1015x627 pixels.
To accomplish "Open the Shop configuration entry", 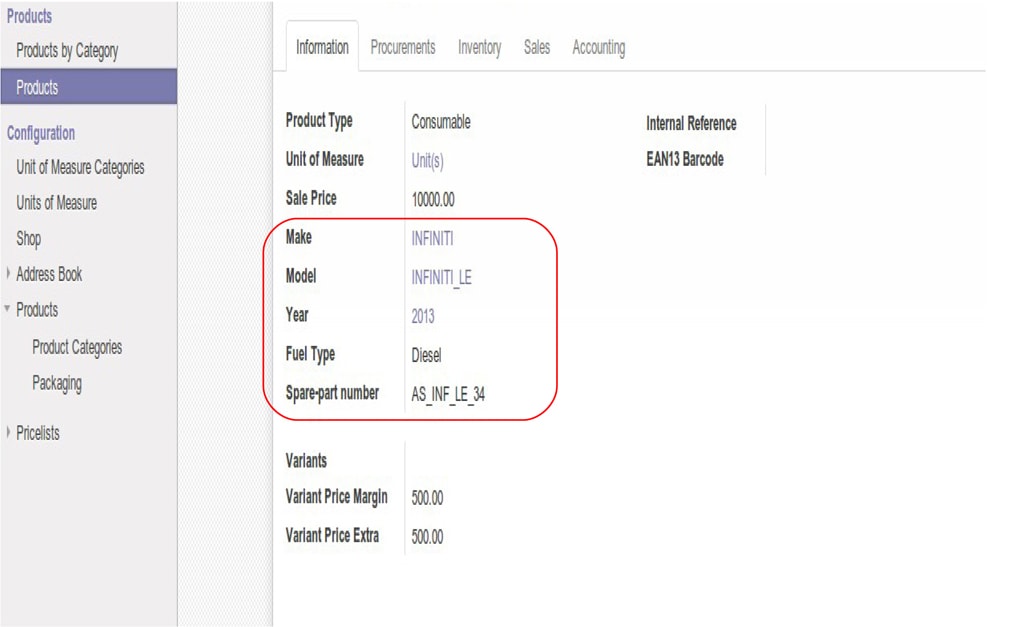I will pos(28,239).
